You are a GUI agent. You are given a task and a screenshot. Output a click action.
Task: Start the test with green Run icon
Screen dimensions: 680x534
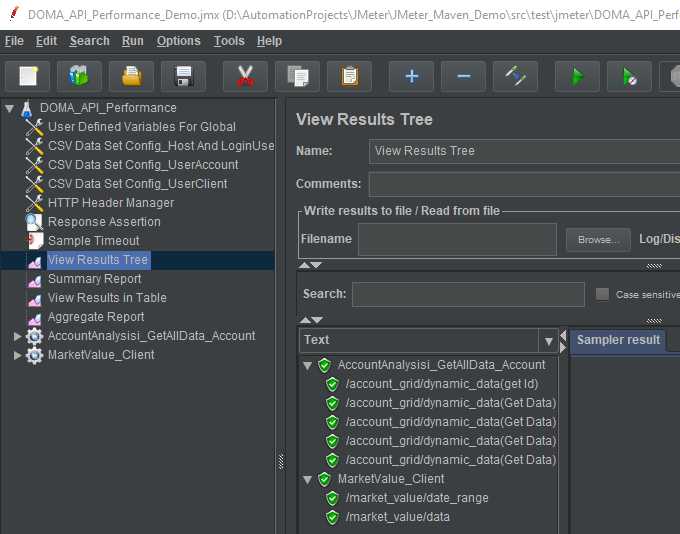pyautogui.click(x=577, y=76)
